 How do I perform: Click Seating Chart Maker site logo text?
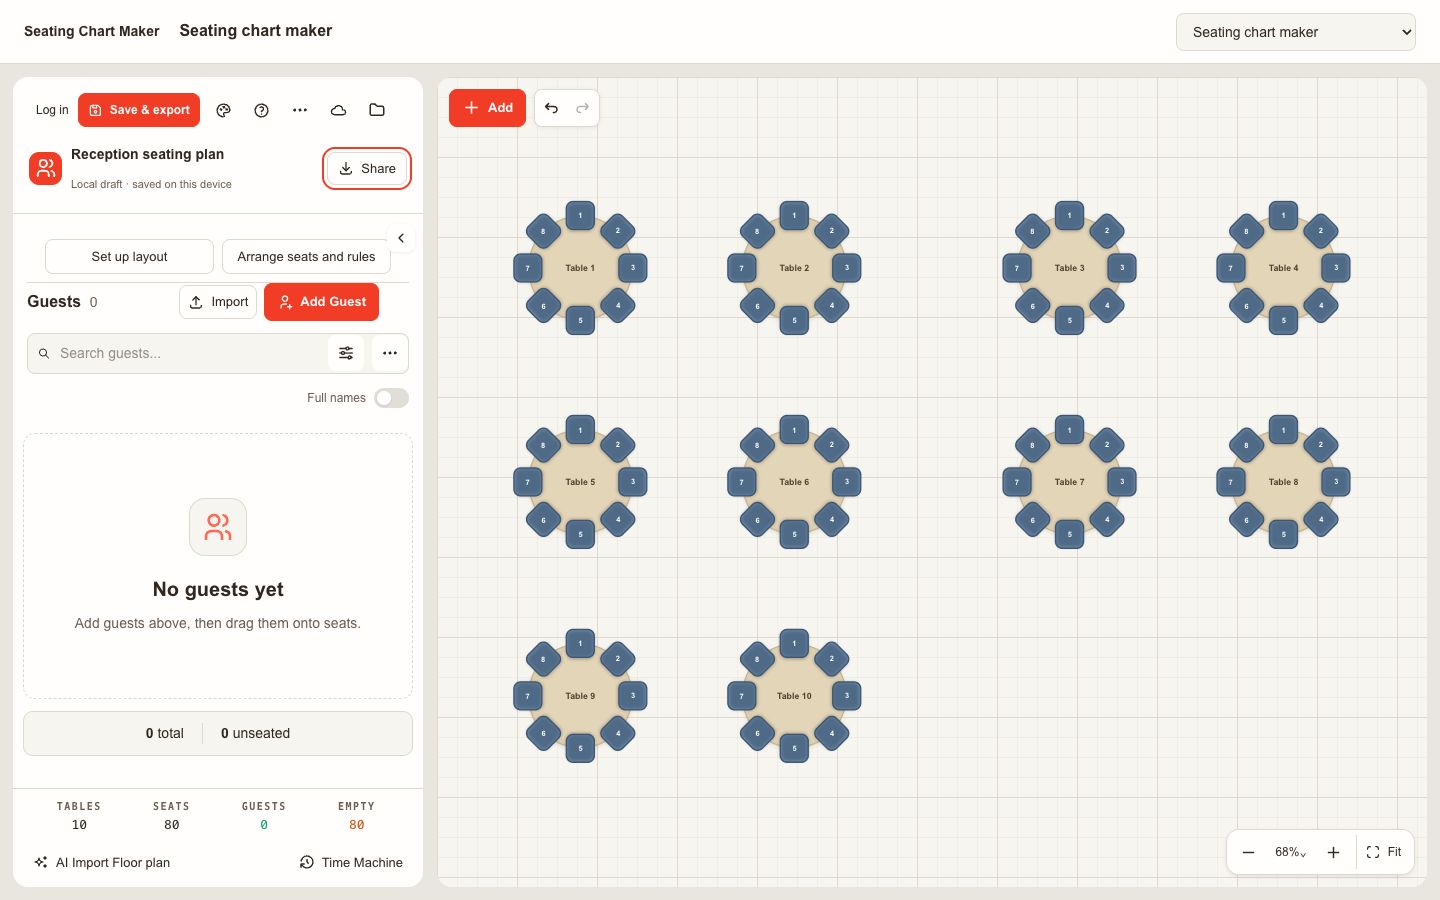[x=92, y=31]
